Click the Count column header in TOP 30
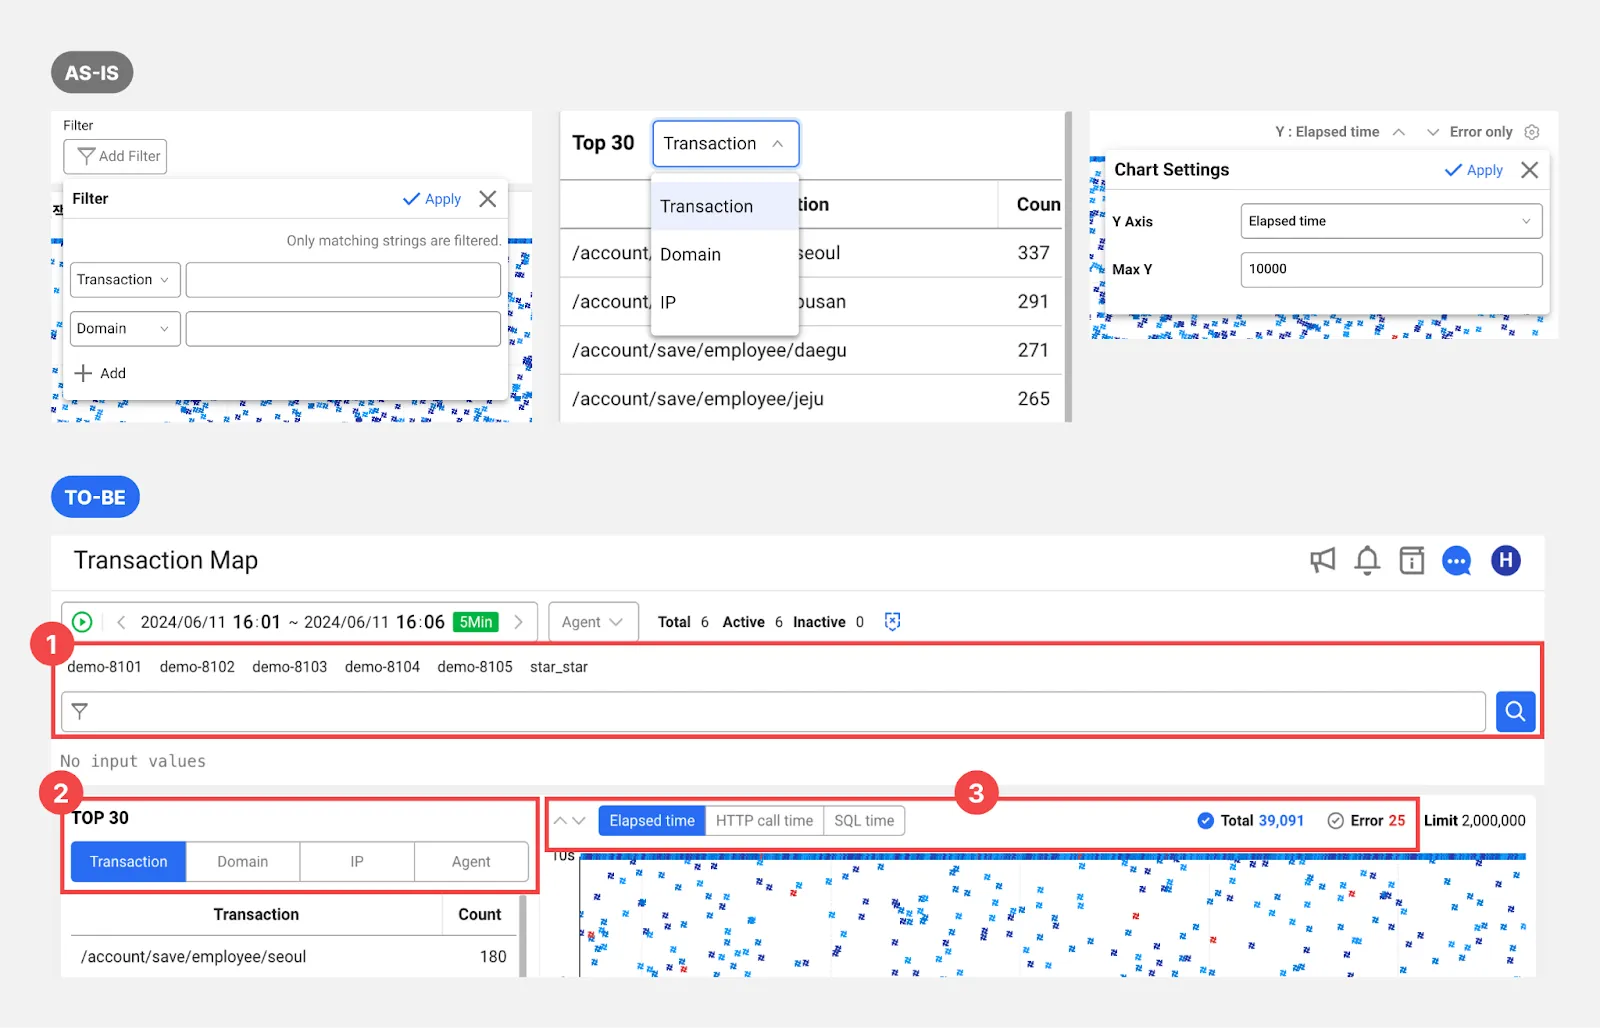Viewport: 1600px width, 1028px height. [x=480, y=915]
